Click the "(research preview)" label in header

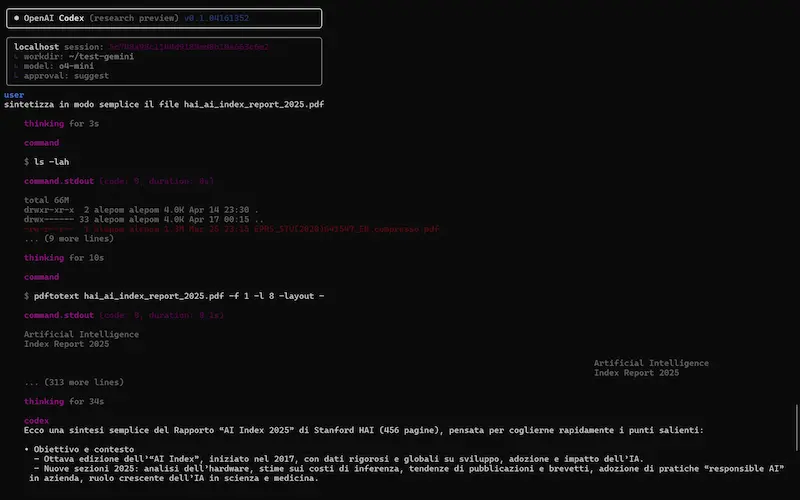134,18
